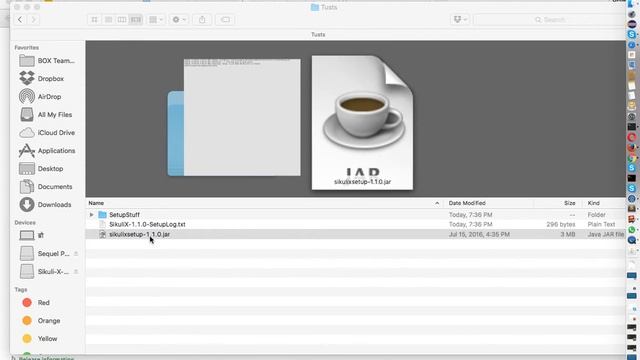Image resolution: width=640 pixels, height=360 pixels.
Task: Click the "Jul 15, 2016, 4:35 PM" date
Action: click(479, 234)
